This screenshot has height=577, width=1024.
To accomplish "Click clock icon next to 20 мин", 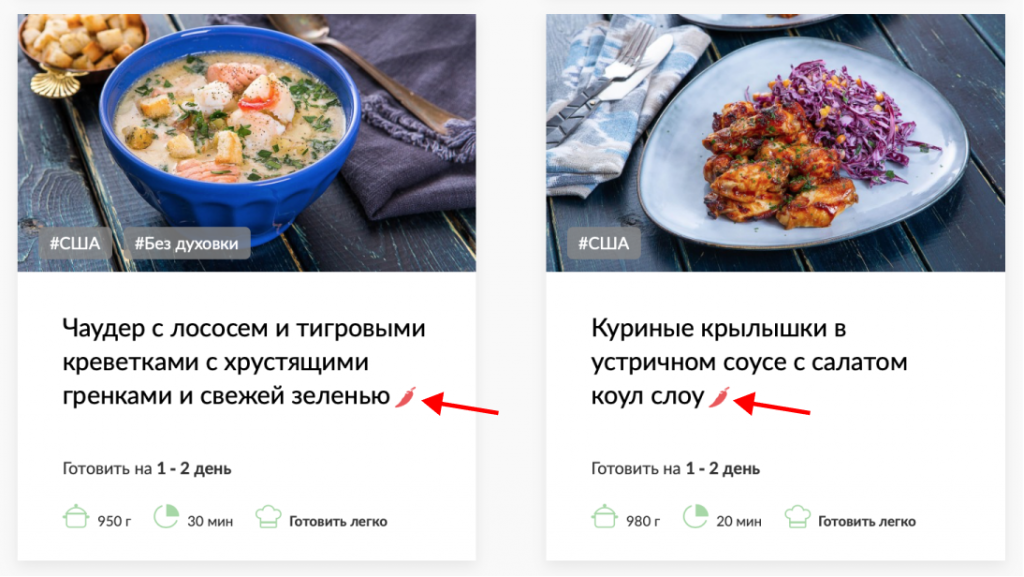I will (695, 516).
